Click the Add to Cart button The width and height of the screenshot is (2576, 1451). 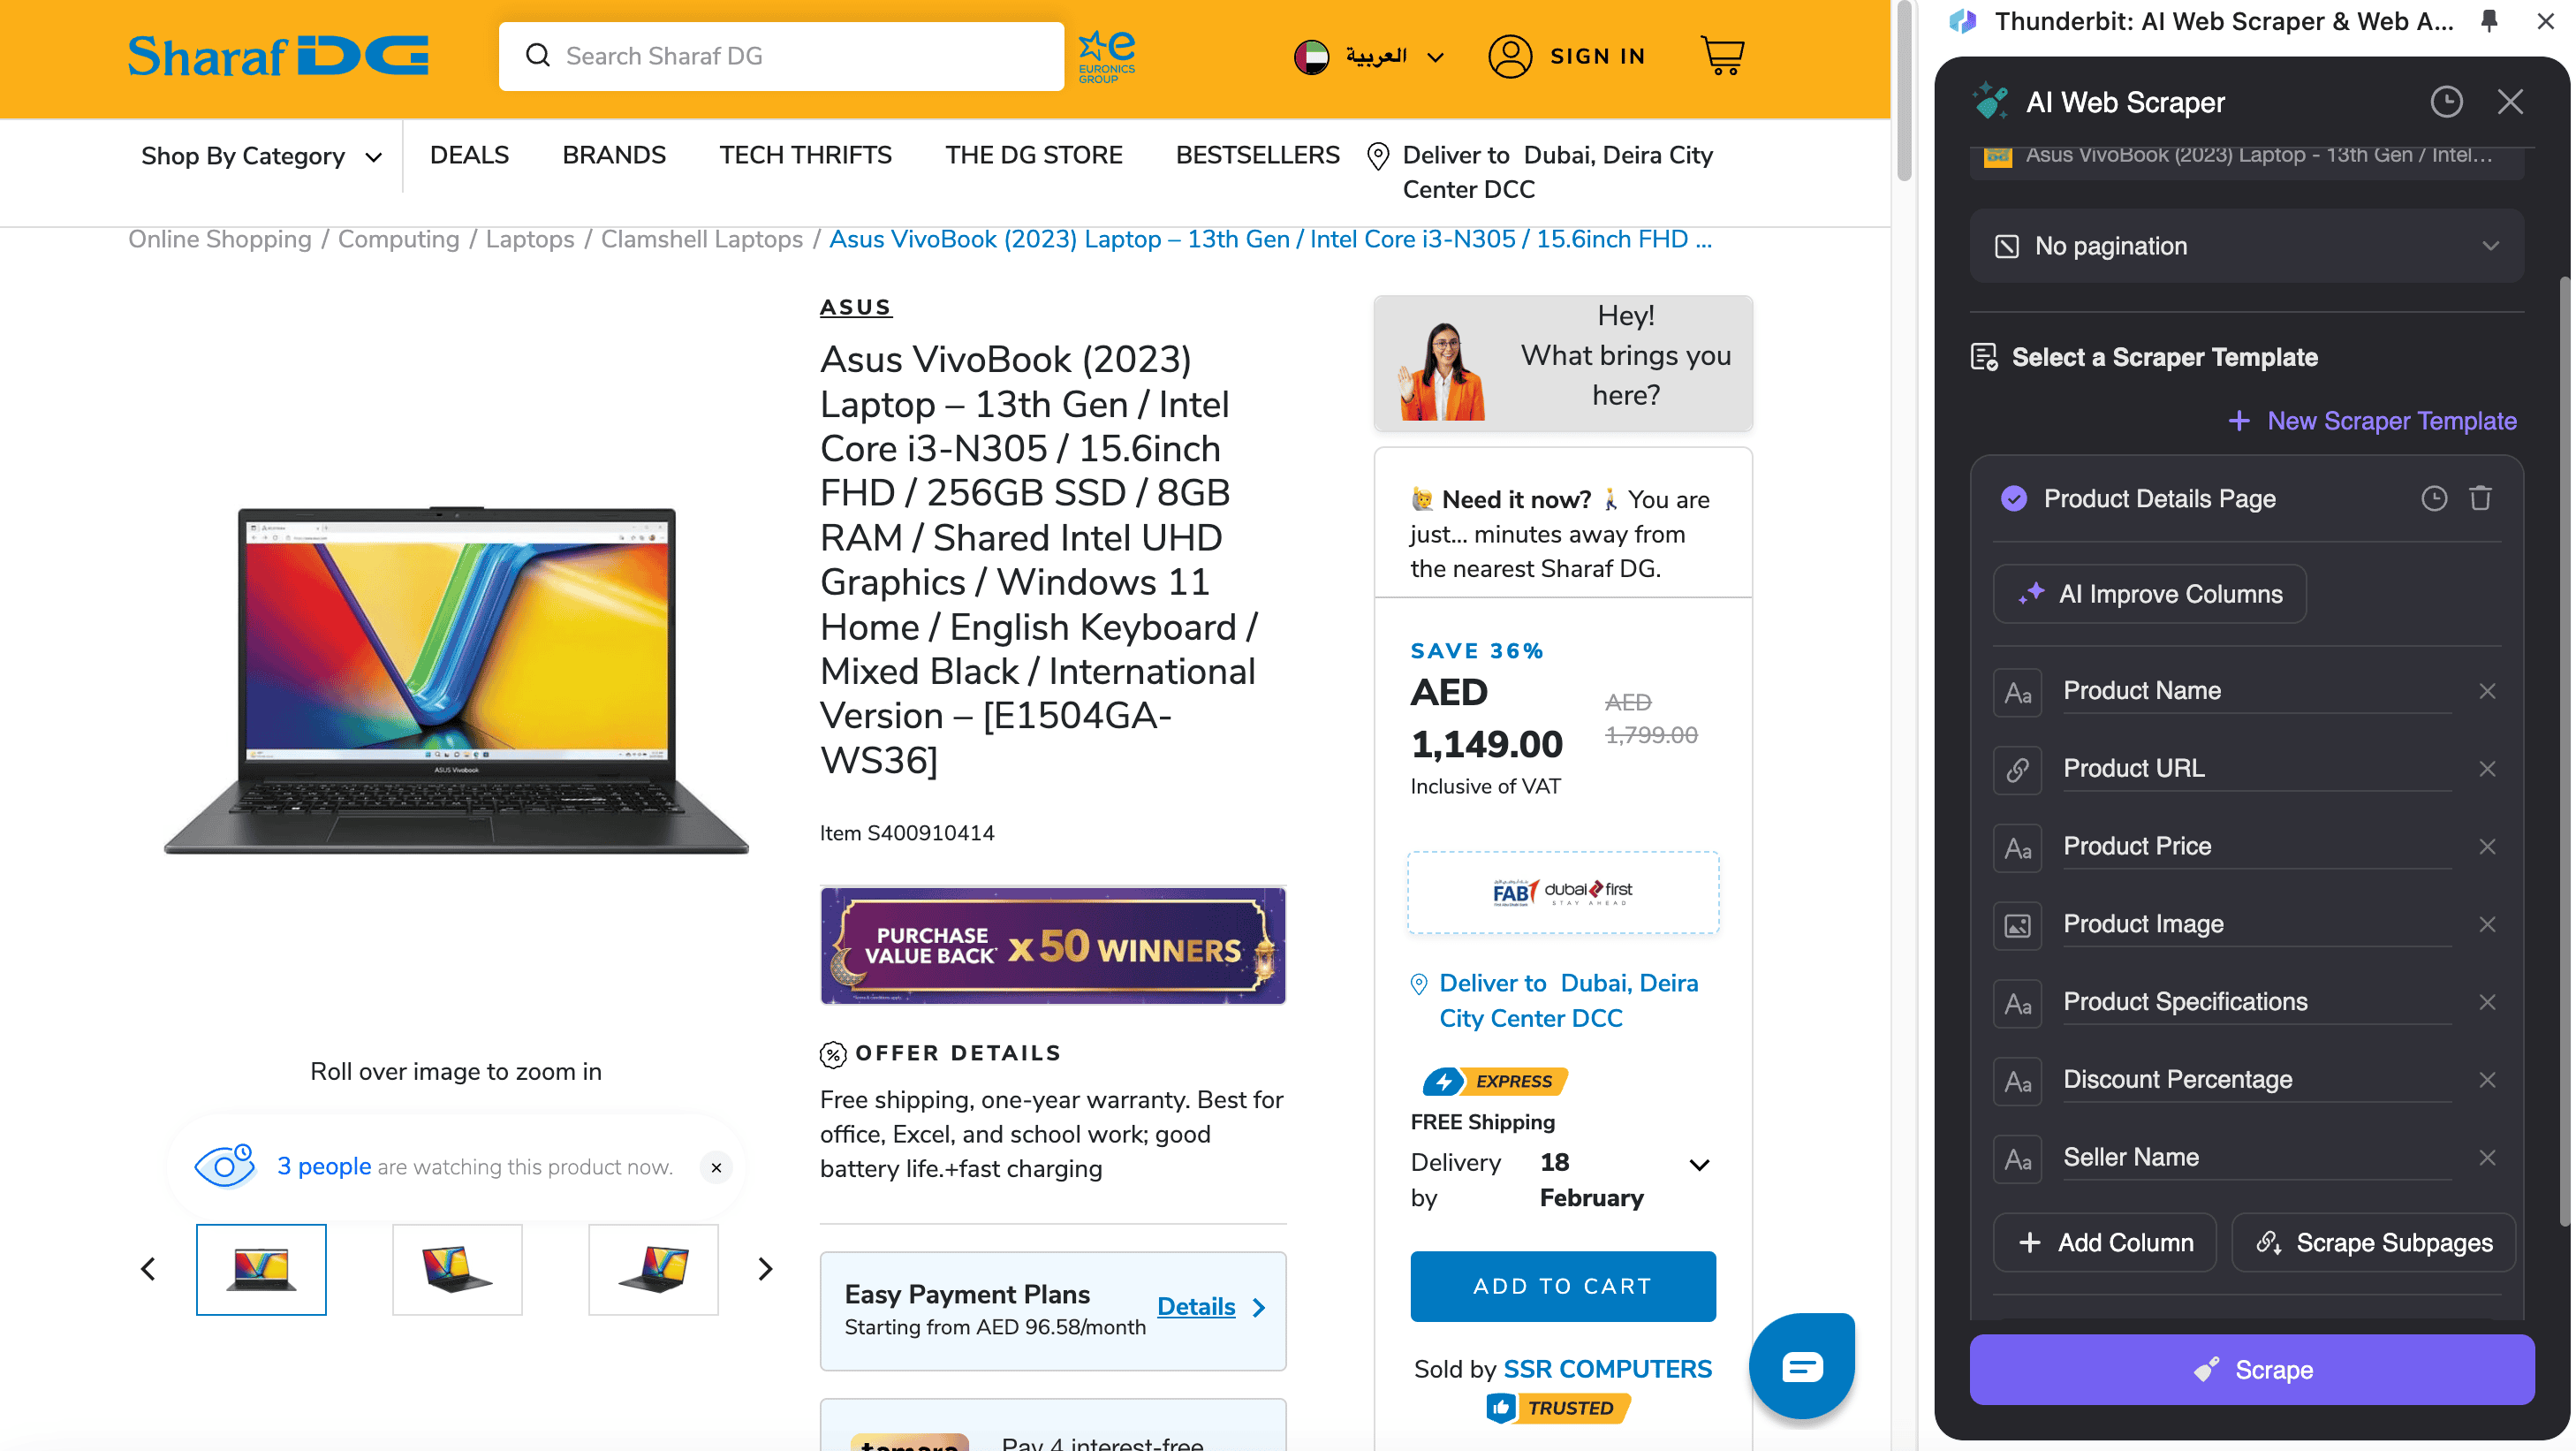point(1562,1286)
